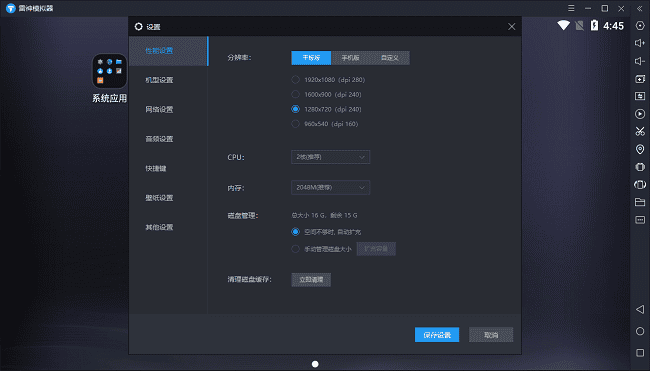Click the Wi-Fi status icon
This screenshot has width=650, height=371.
click(x=563, y=25)
